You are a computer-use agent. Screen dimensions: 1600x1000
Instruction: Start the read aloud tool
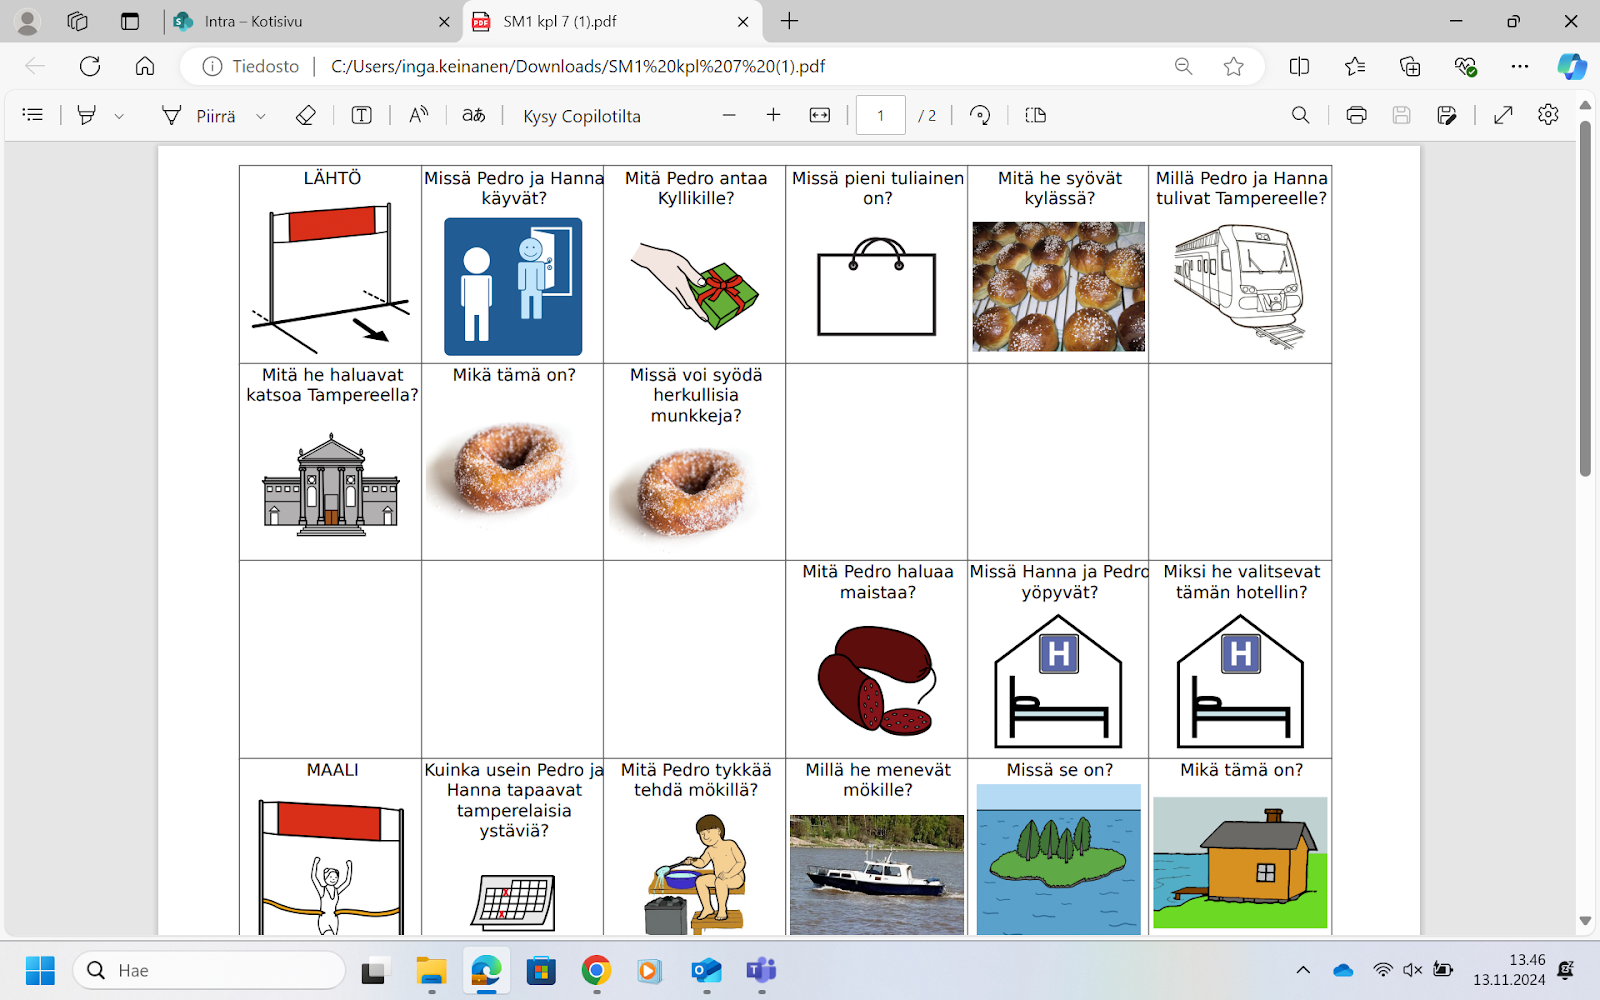point(419,115)
